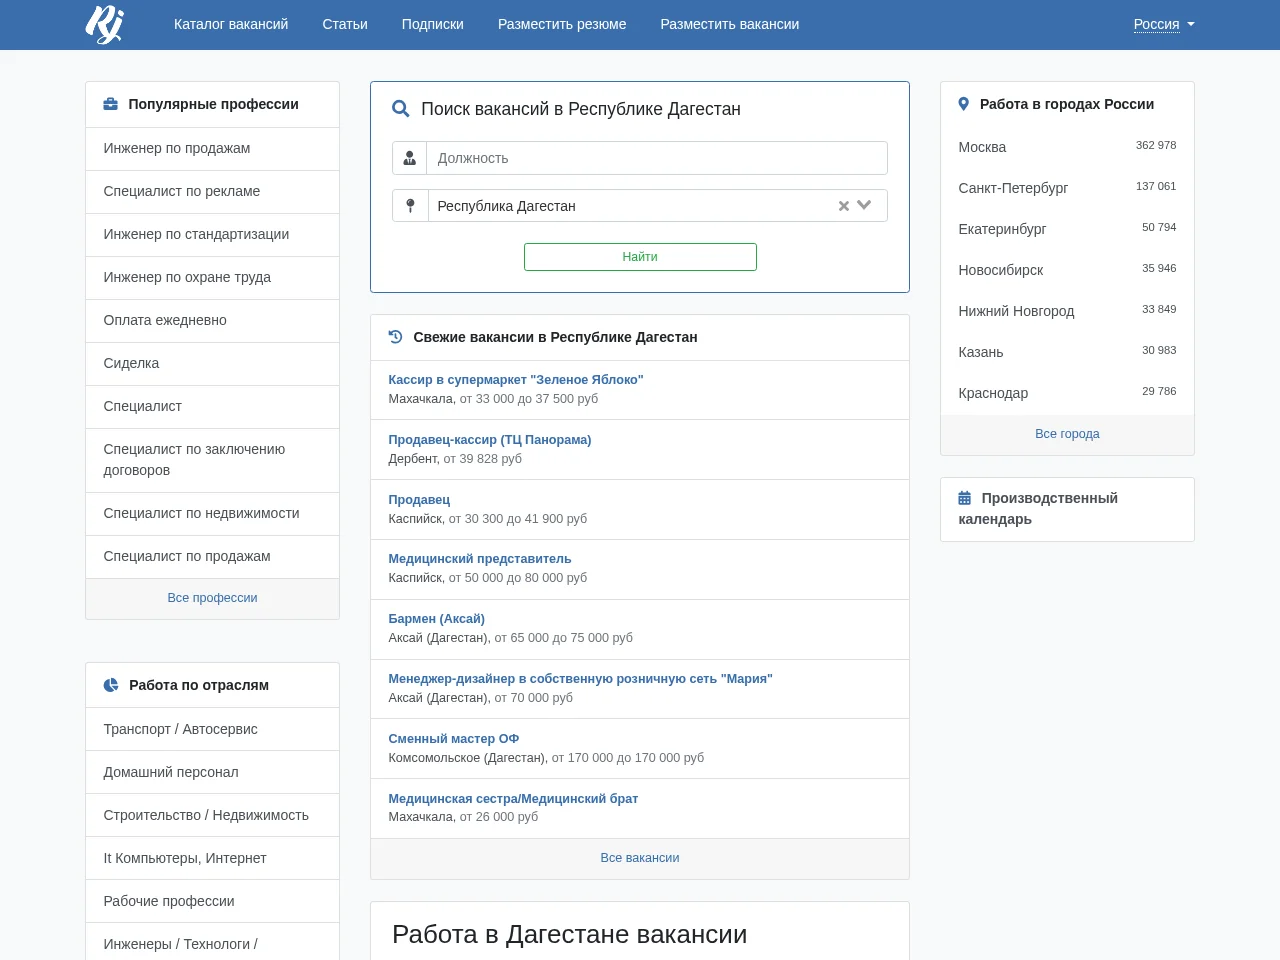
Task: Click Все города link
Action: click(1067, 434)
